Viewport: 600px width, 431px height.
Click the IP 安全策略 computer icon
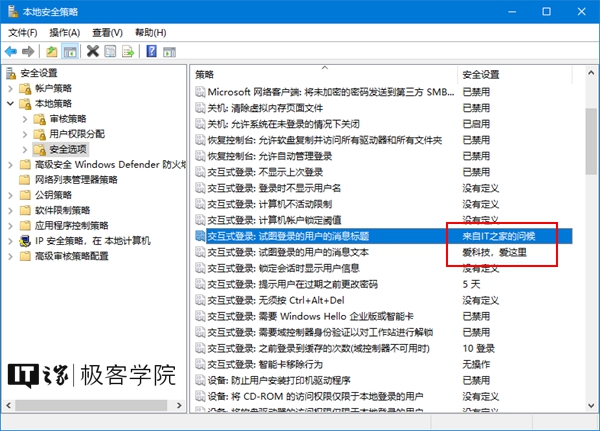click(25, 241)
